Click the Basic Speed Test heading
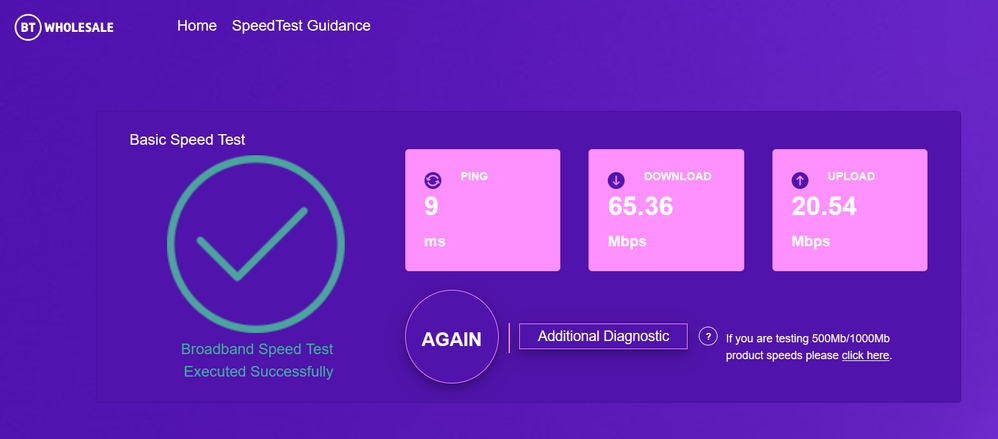998x439 pixels. pos(187,139)
